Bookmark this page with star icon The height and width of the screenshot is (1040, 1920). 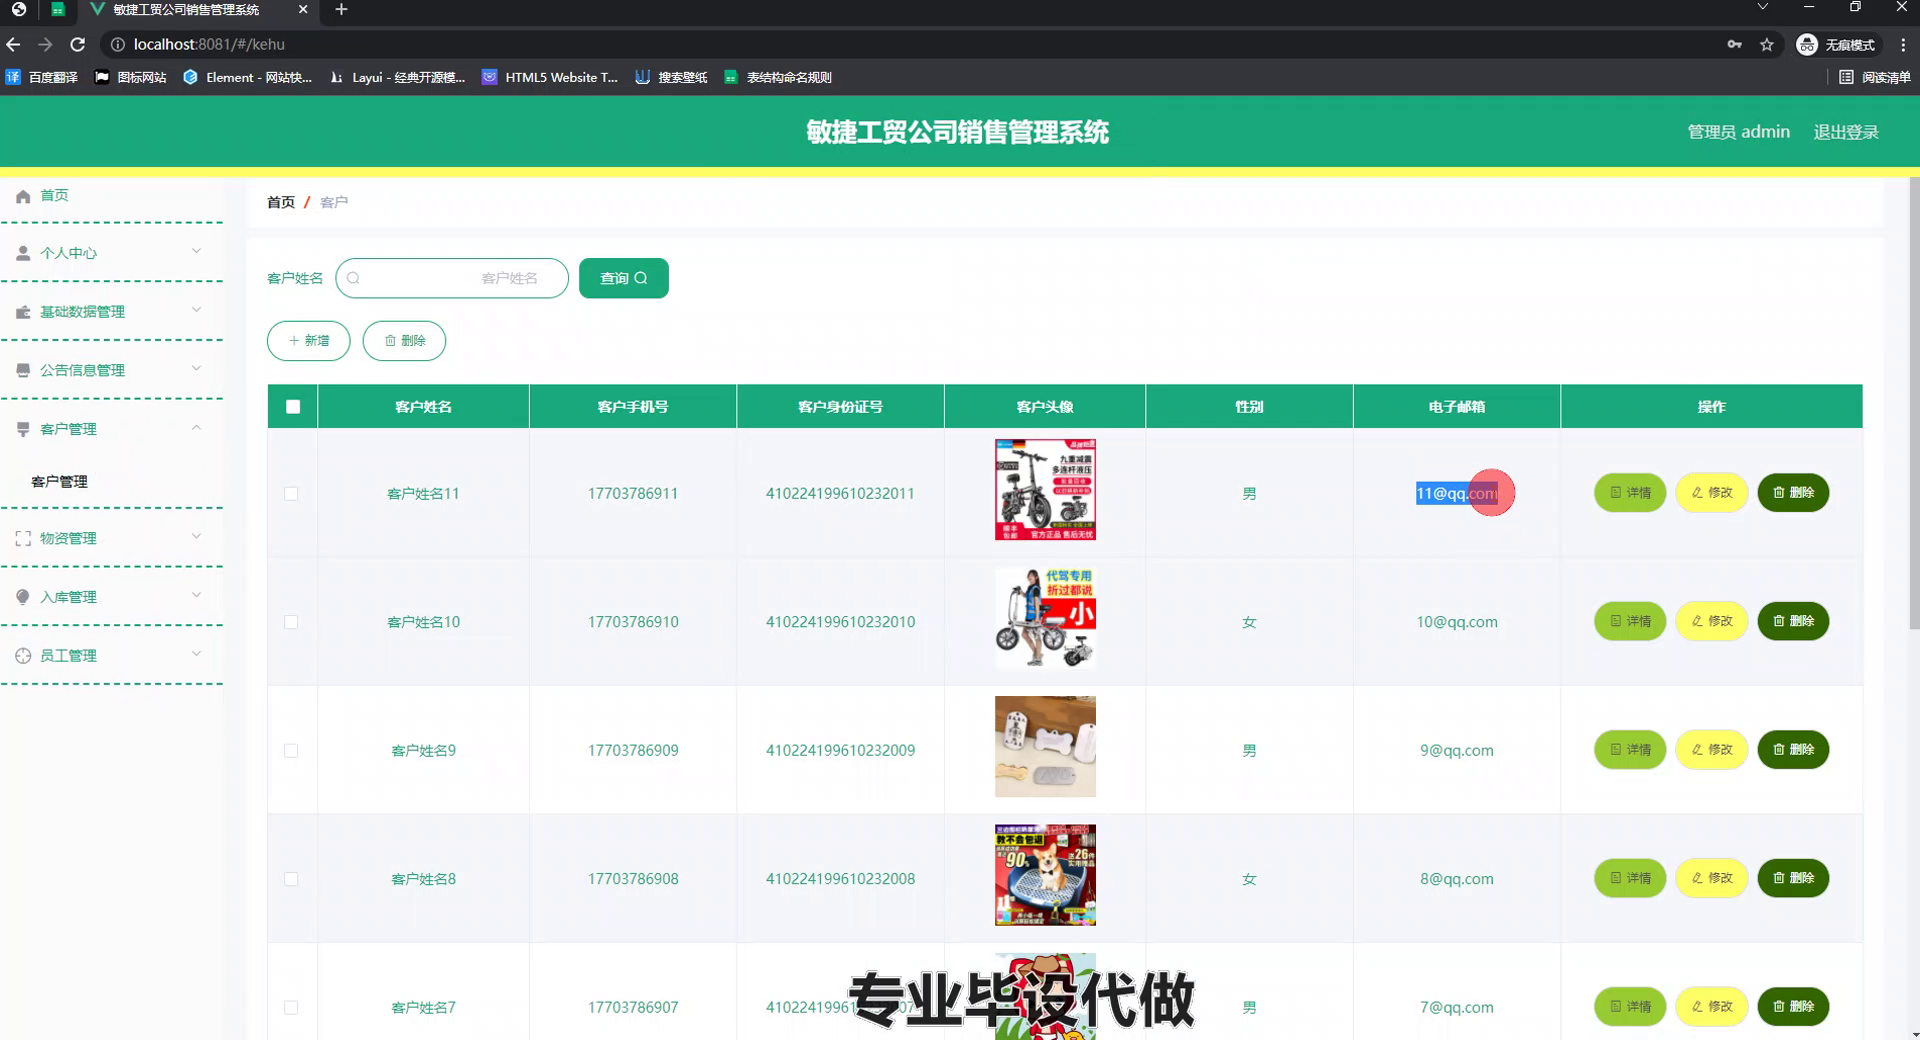(x=1767, y=44)
